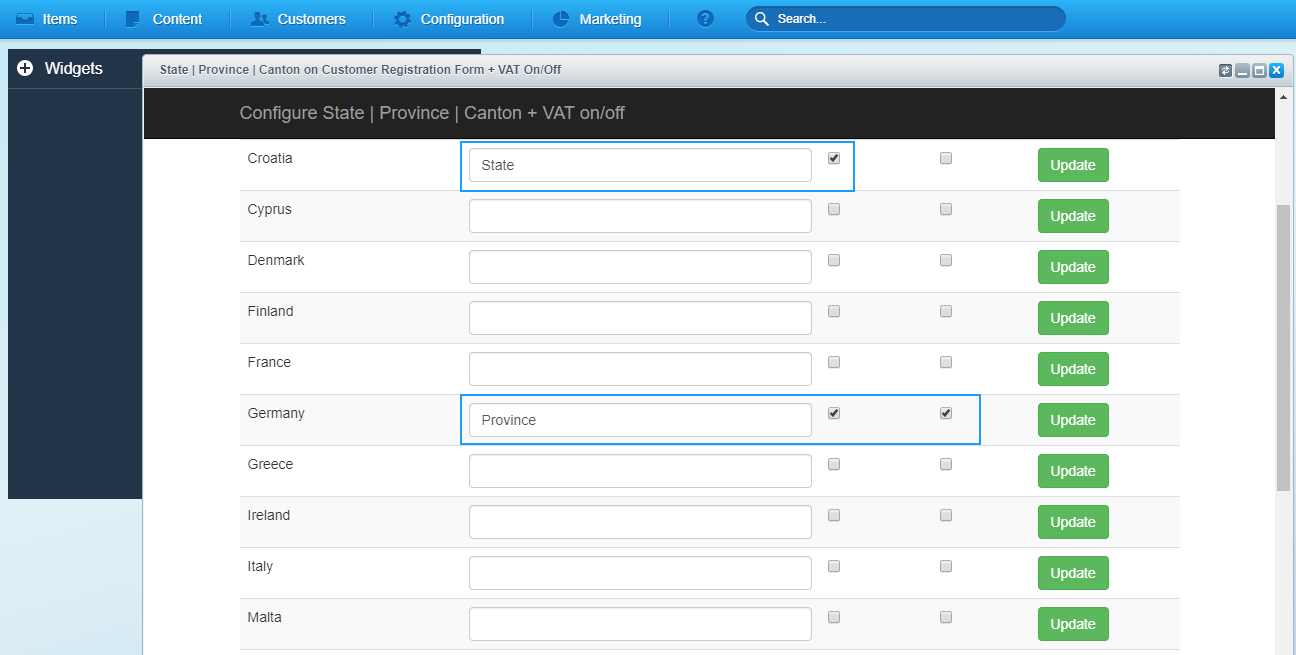Click the scrollbar up arrow
This screenshot has height=655, width=1296.
[x=1284, y=97]
